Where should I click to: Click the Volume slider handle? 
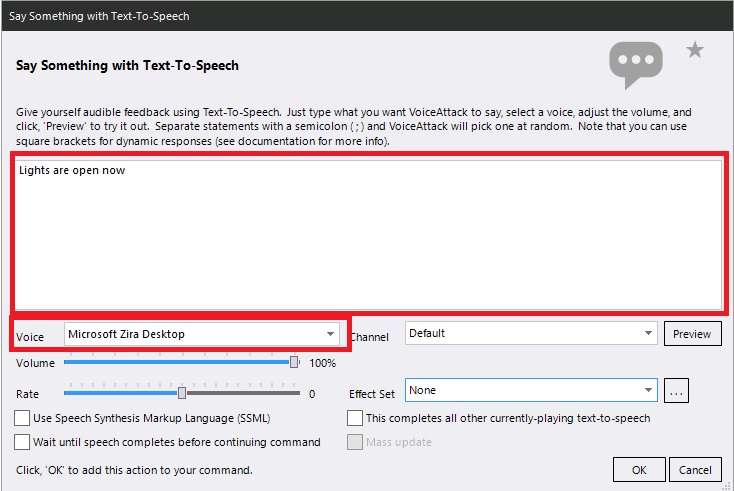pos(294,362)
